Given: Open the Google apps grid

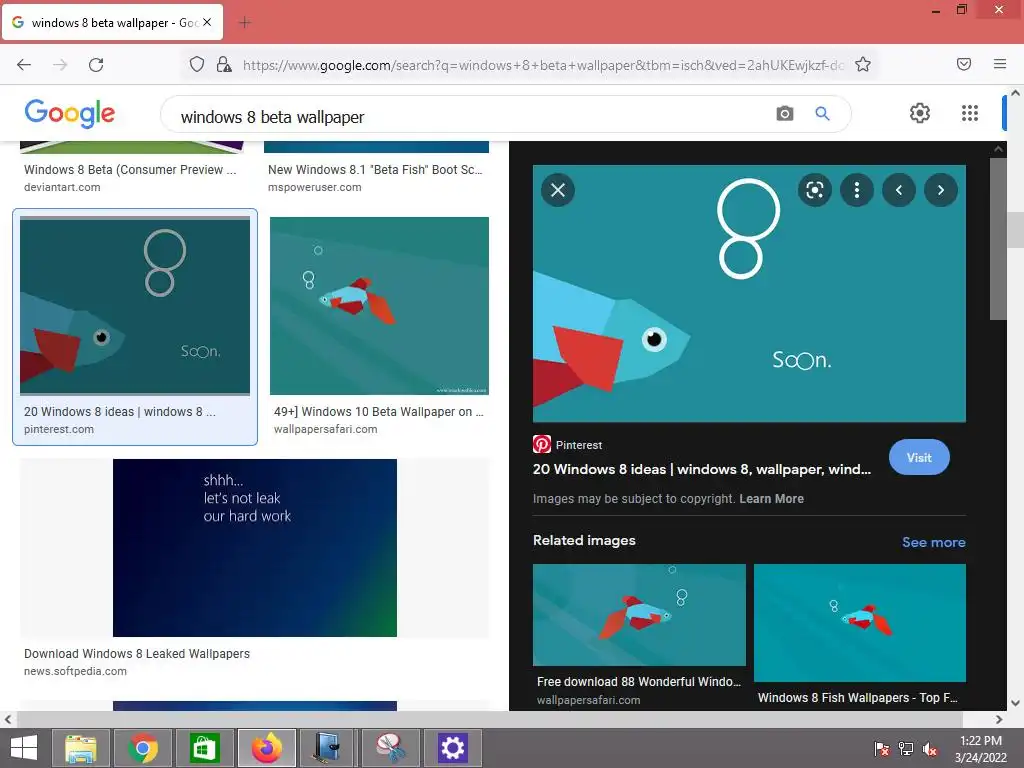Looking at the screenshot, I should [970, 113].
